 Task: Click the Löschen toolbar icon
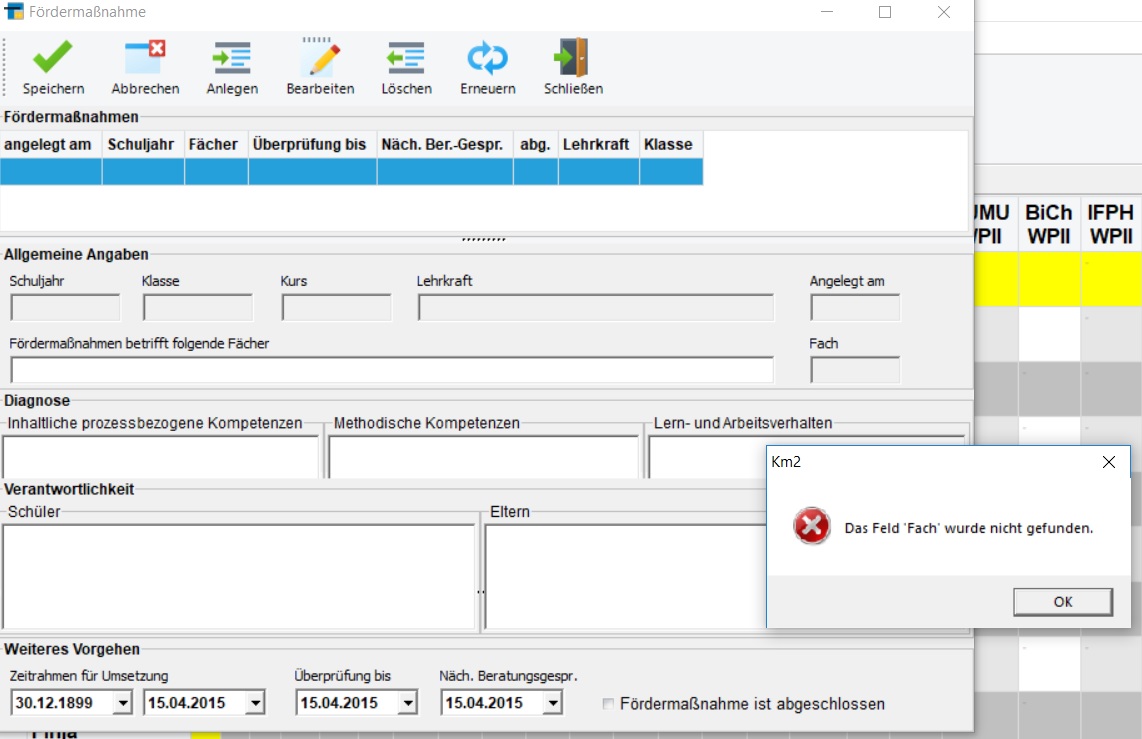pos(406,57)
